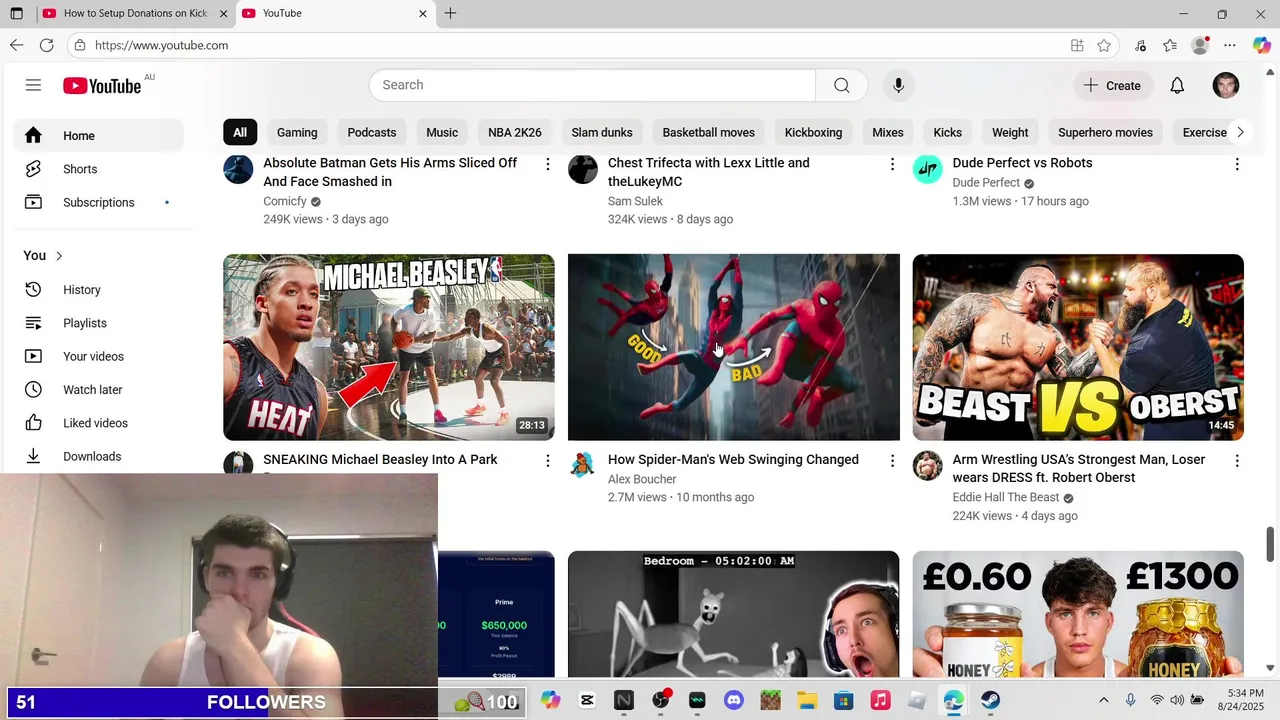The image size is (1280, 720).
Task: Open options for SNEAKING Michael Beasley video
Action: 547,461
